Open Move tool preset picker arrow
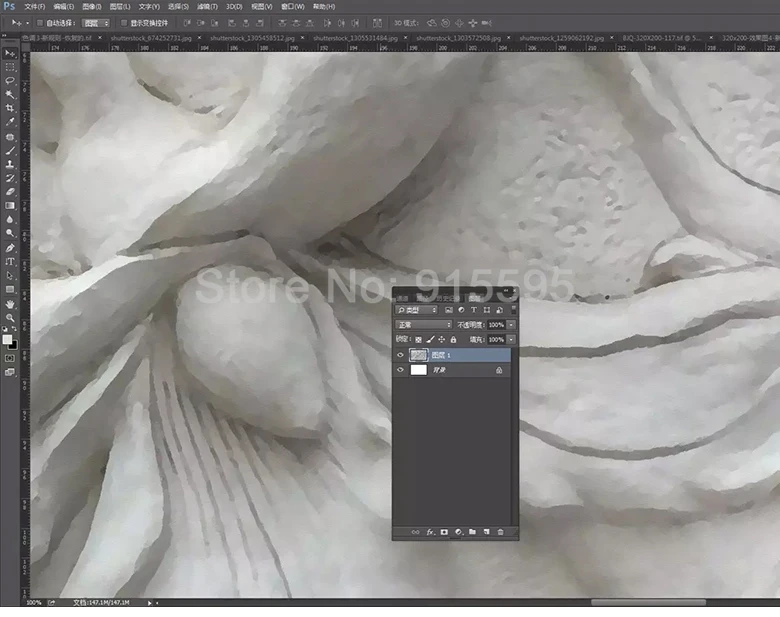Screen dimensions: 780x617 click(x=27, y=23)
